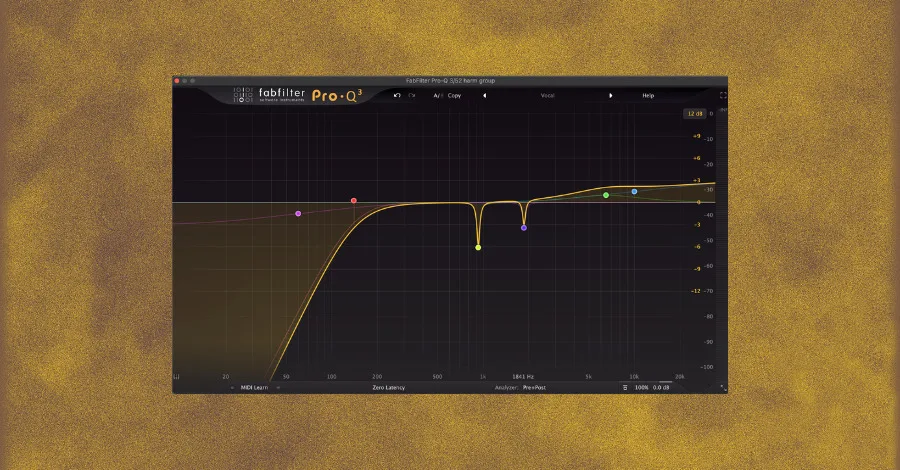Image resolution: width=900 pixels, height=470 pixels.
Task: Select the yellow notch band node near 1k
Action: (x=478, y=247)
